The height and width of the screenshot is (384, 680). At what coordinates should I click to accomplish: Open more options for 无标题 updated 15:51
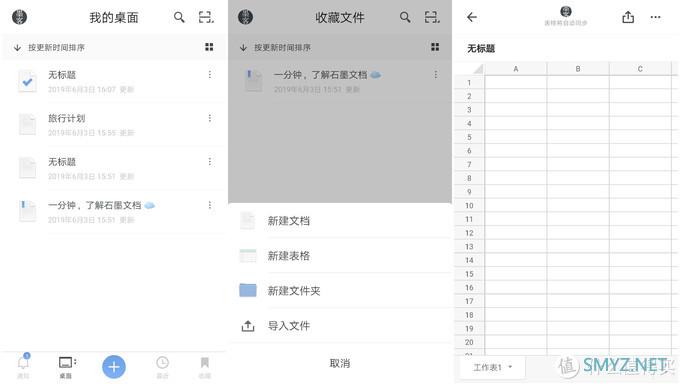pos(210,161)
